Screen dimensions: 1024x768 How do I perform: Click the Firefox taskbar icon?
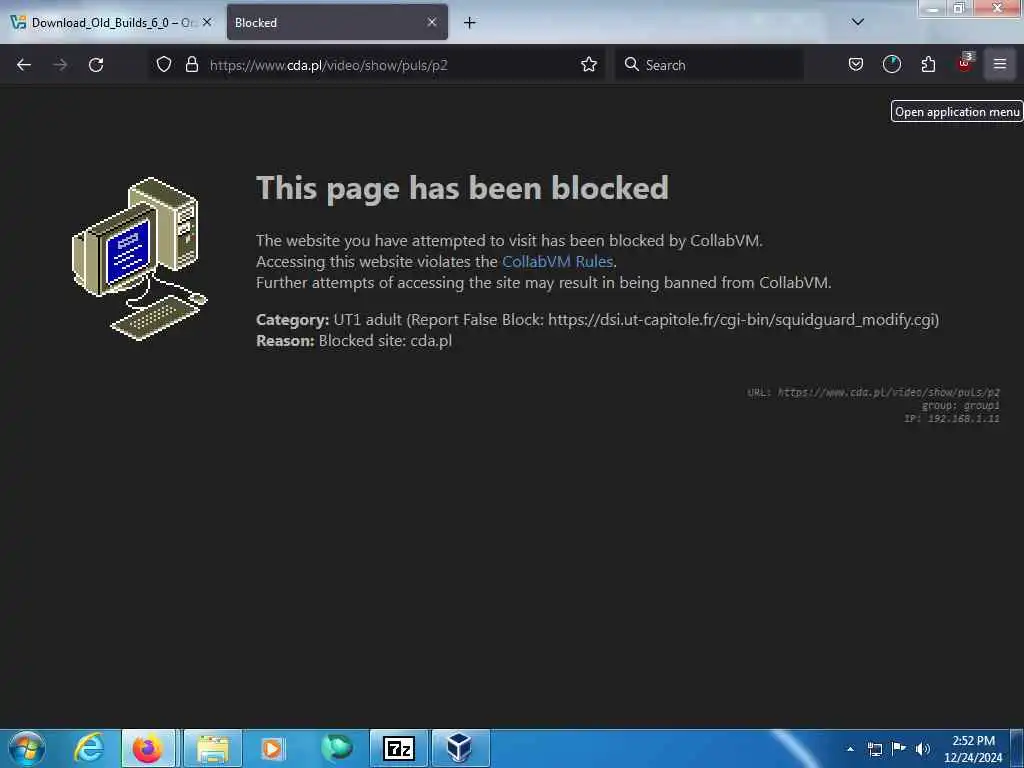point(148,748)
